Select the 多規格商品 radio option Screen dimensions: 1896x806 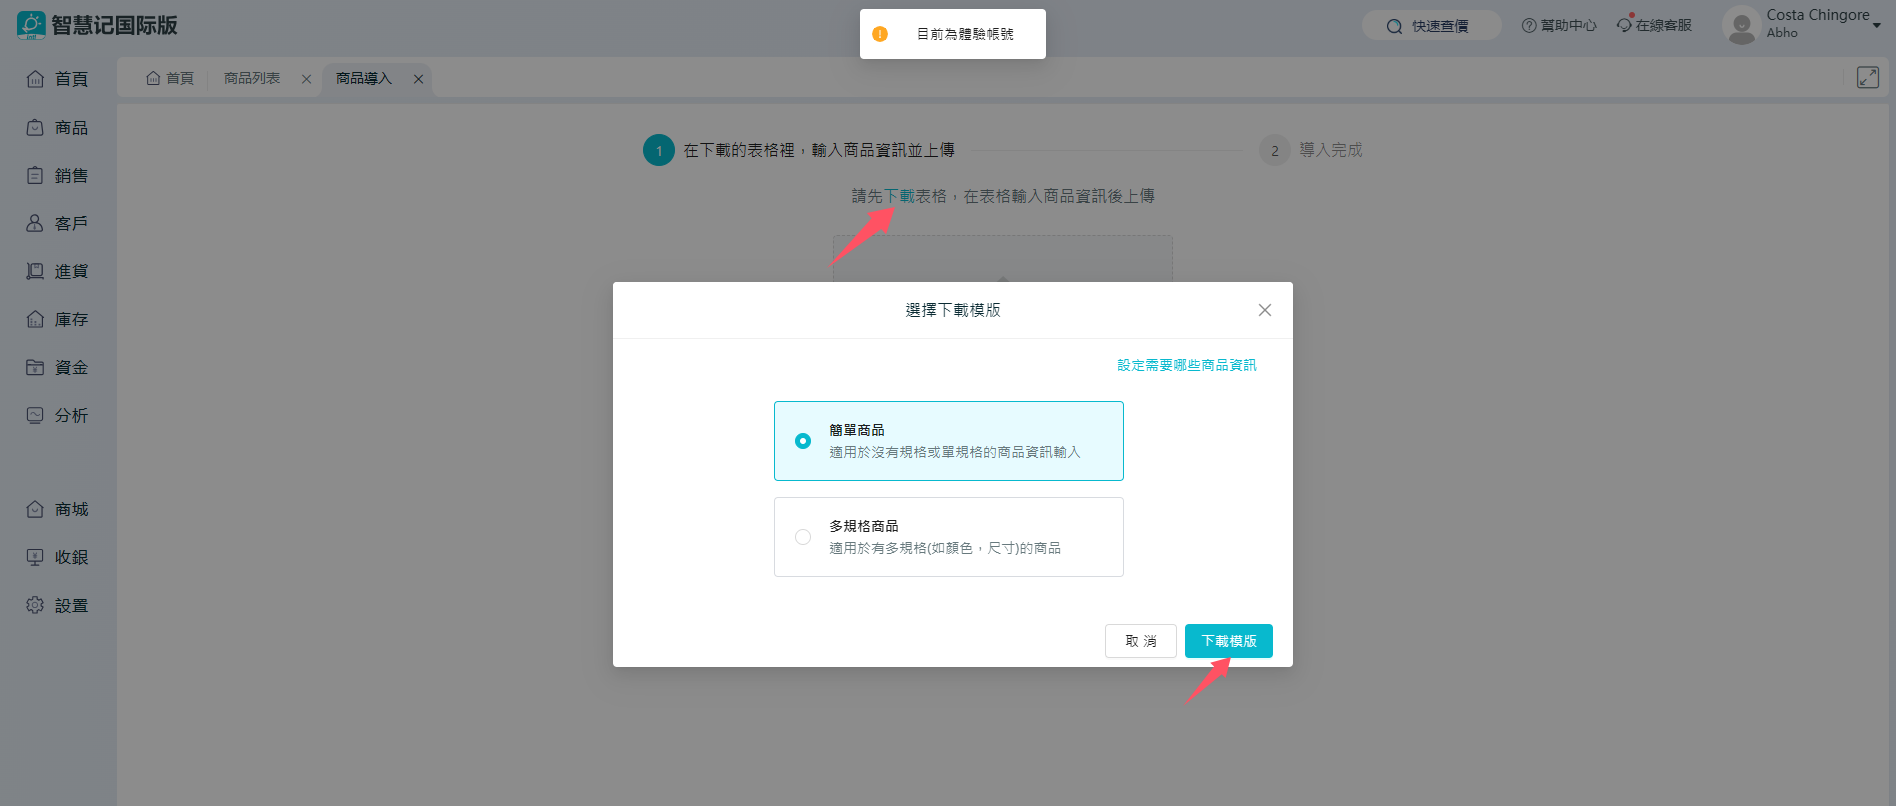(803, 537)
